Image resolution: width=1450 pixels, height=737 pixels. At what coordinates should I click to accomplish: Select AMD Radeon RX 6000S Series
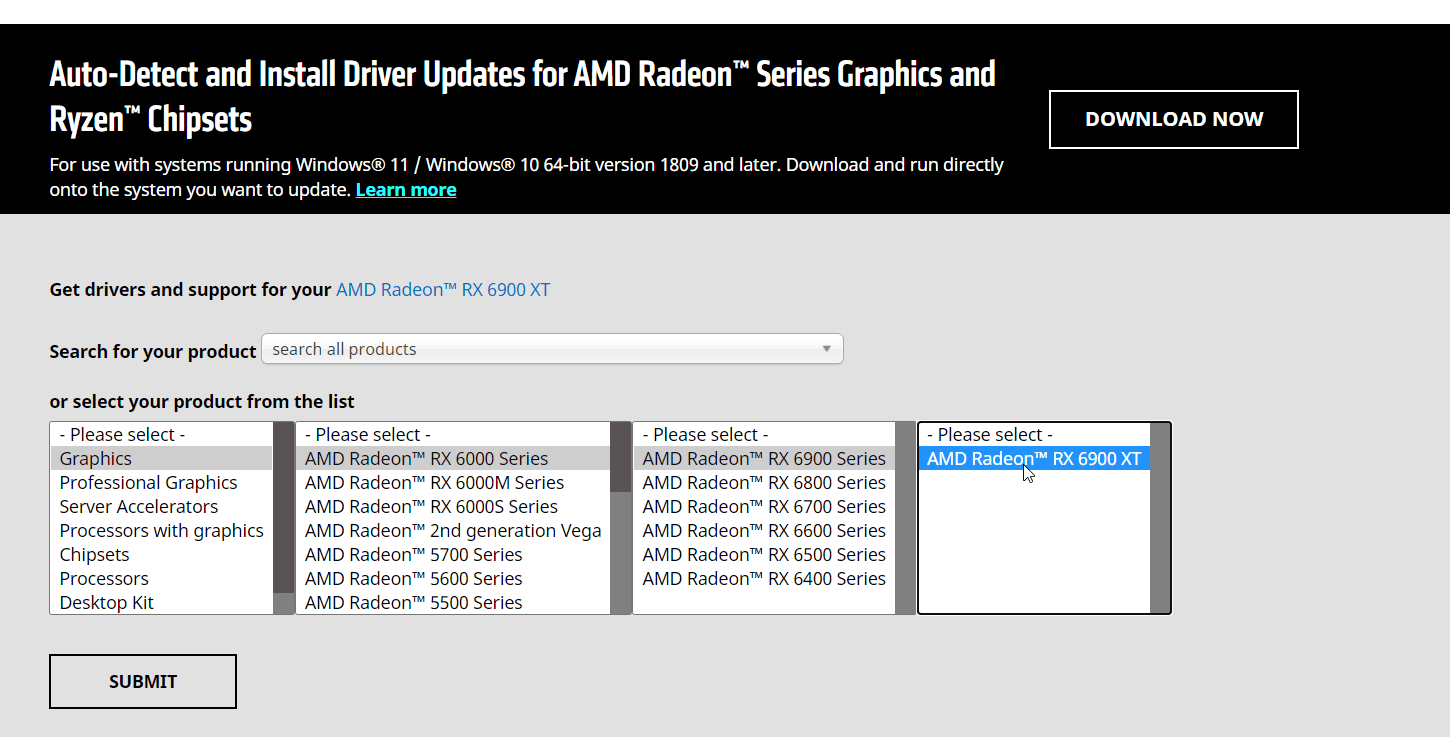coord(431,506)
